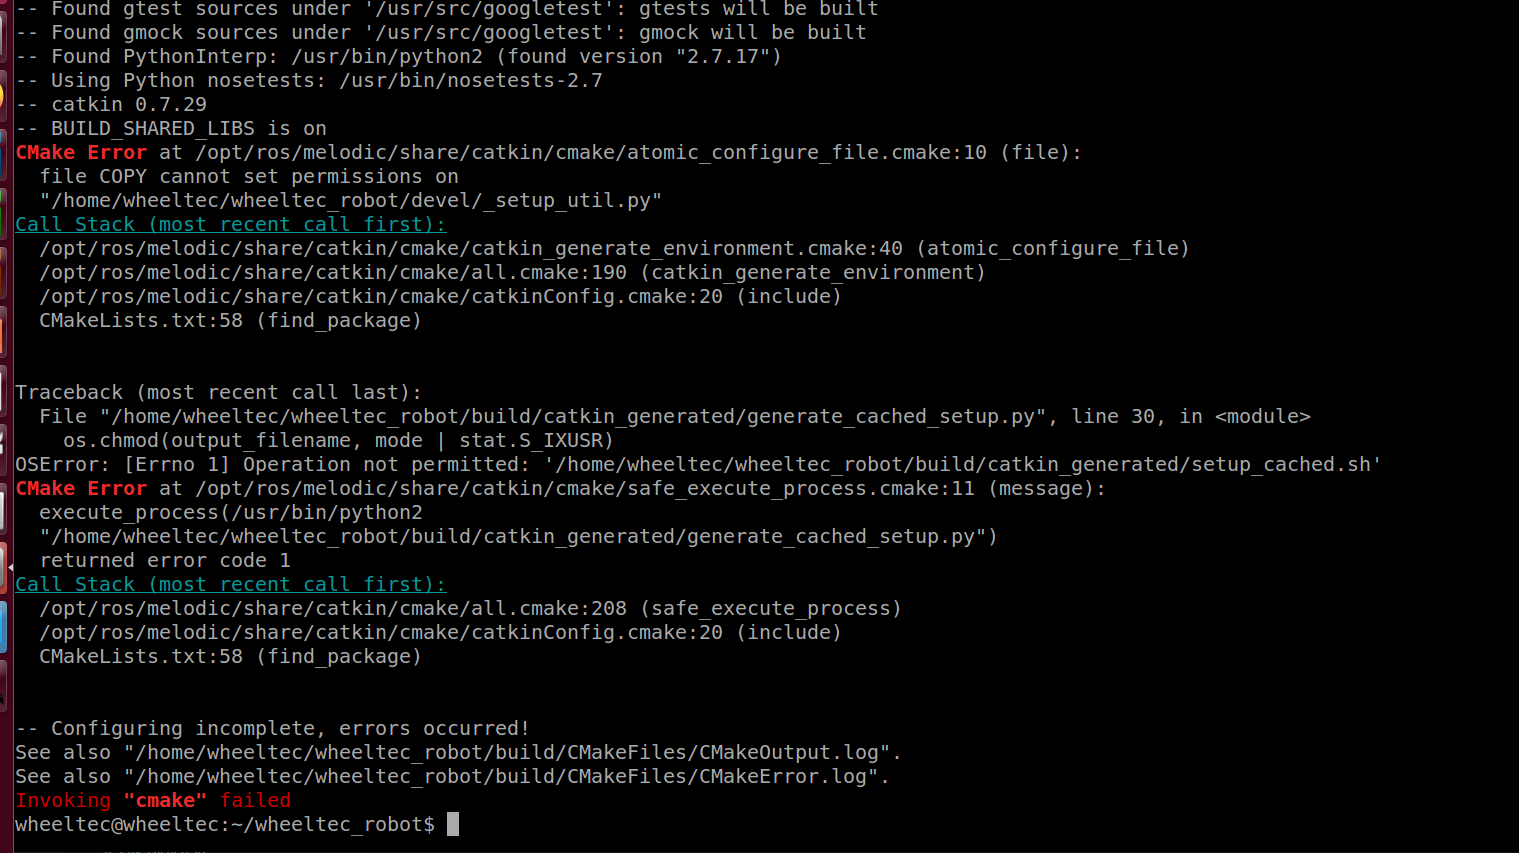The width and height of the screenshot is (1519, 853).
Task: Click the atomic_configure_file.cmake:10 path
Action: click(x=591, y=152)
